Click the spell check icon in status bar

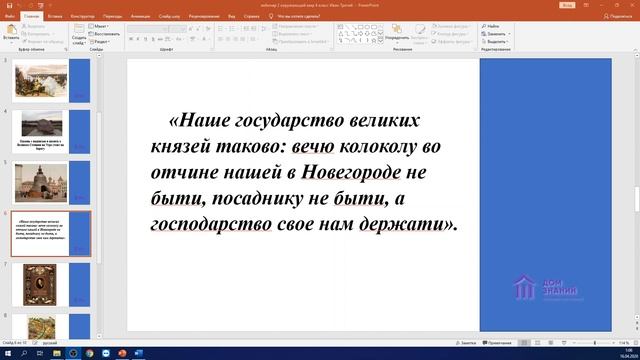[35, 343]
